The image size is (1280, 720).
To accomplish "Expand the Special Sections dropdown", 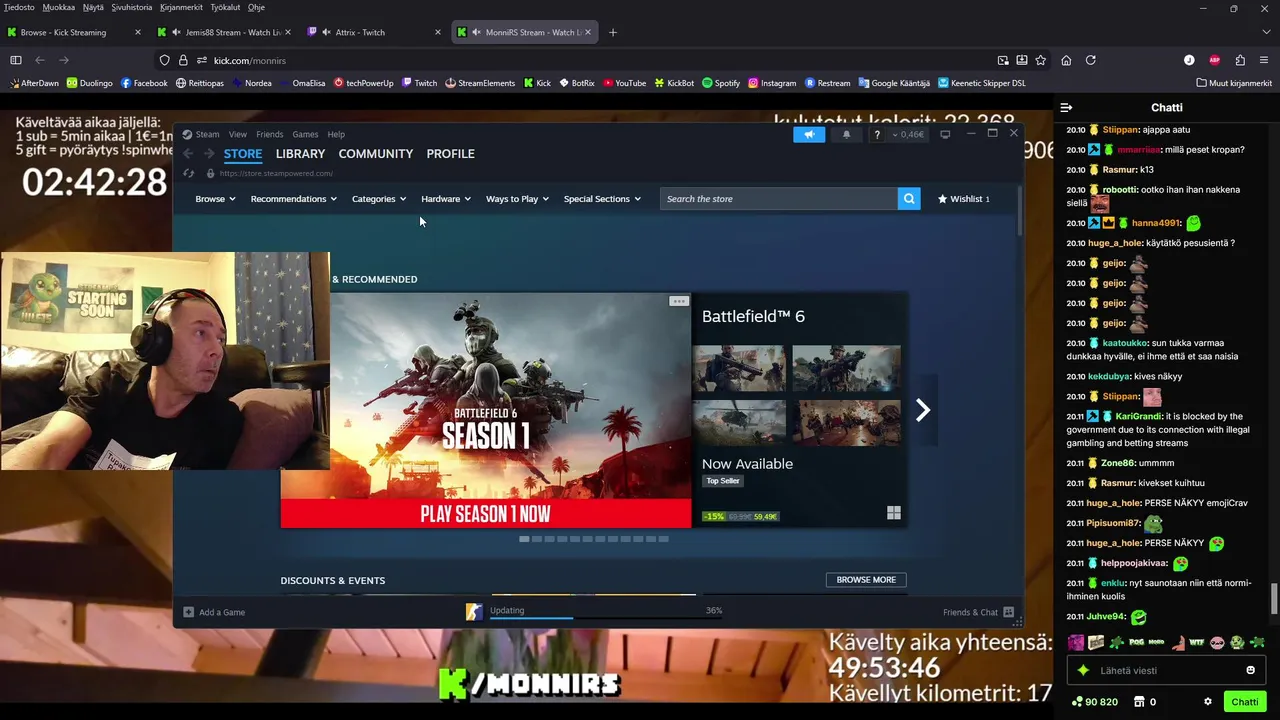I will (602, 199).
